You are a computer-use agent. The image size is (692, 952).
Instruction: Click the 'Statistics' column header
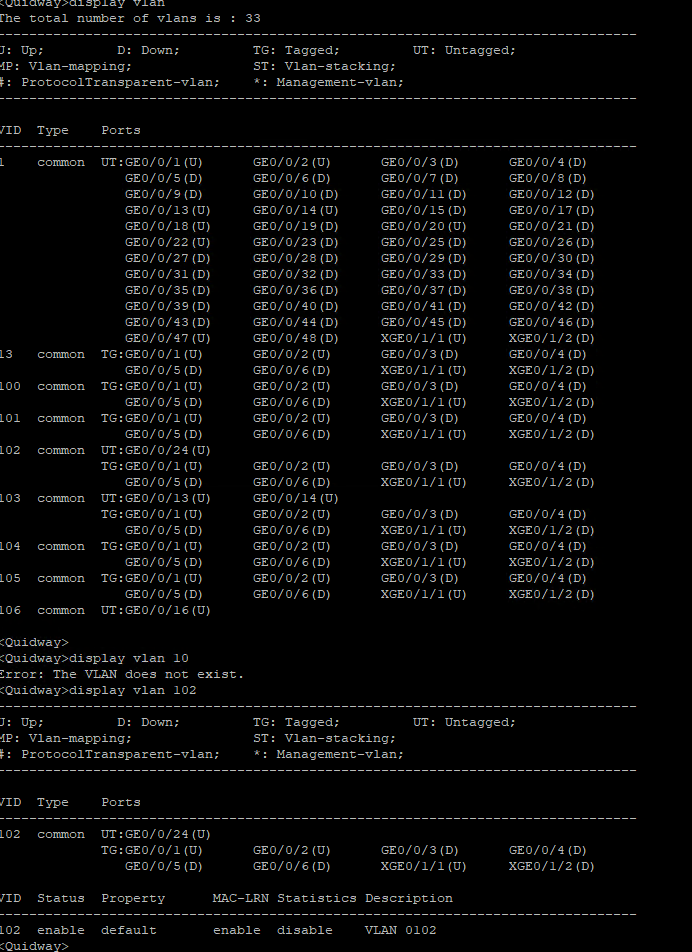[316, 898]
